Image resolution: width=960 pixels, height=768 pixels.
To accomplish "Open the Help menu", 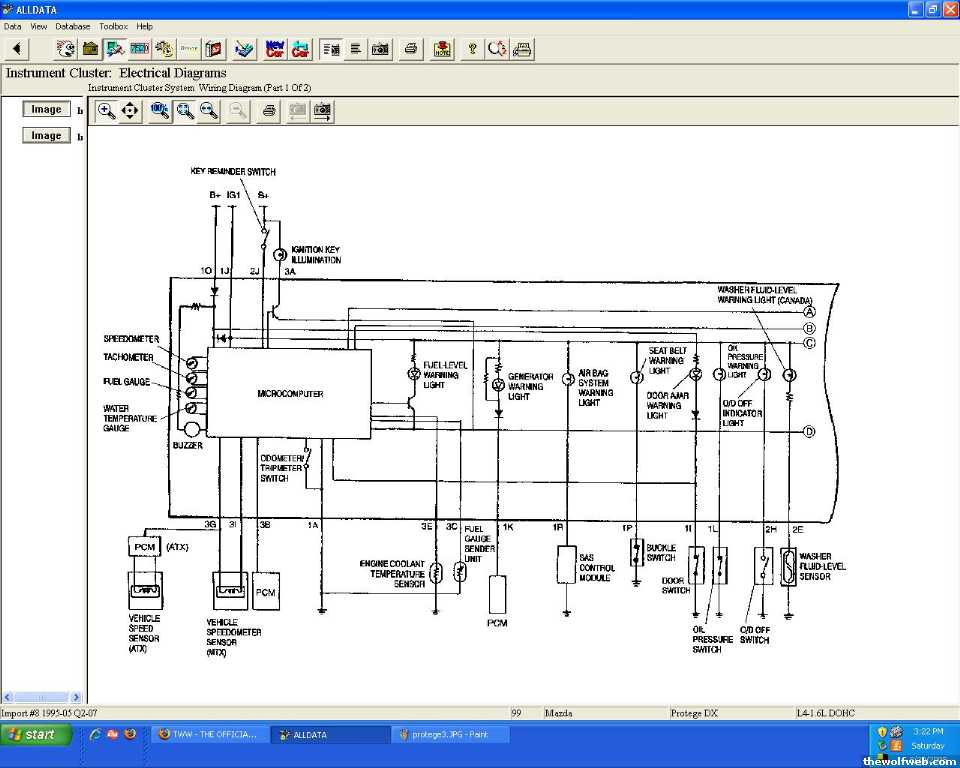I will coord(145,26).
